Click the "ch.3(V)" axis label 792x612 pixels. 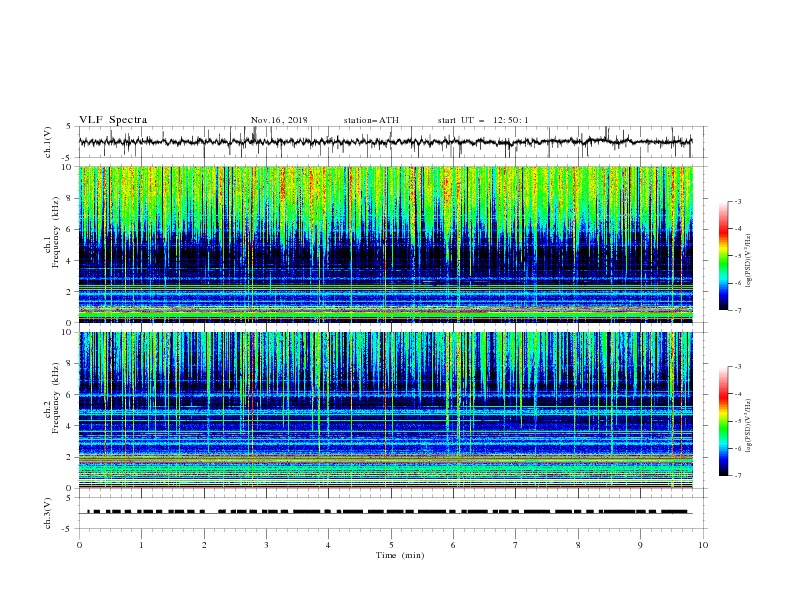point(48,513)
